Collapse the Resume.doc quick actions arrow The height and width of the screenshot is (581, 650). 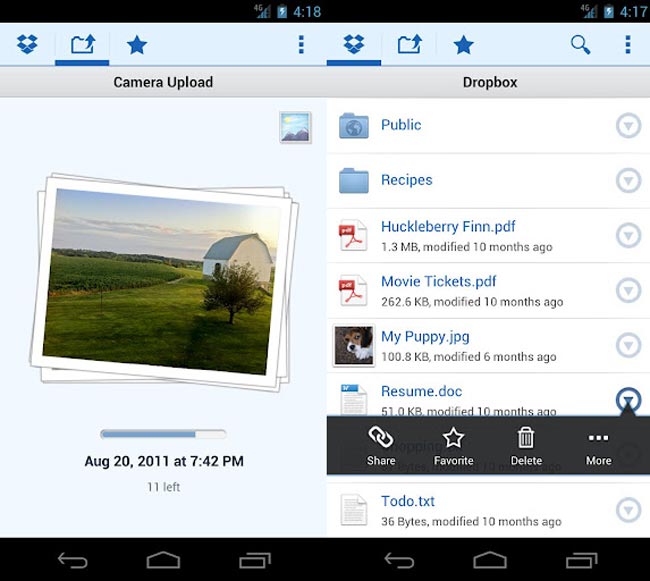(628, 400)
